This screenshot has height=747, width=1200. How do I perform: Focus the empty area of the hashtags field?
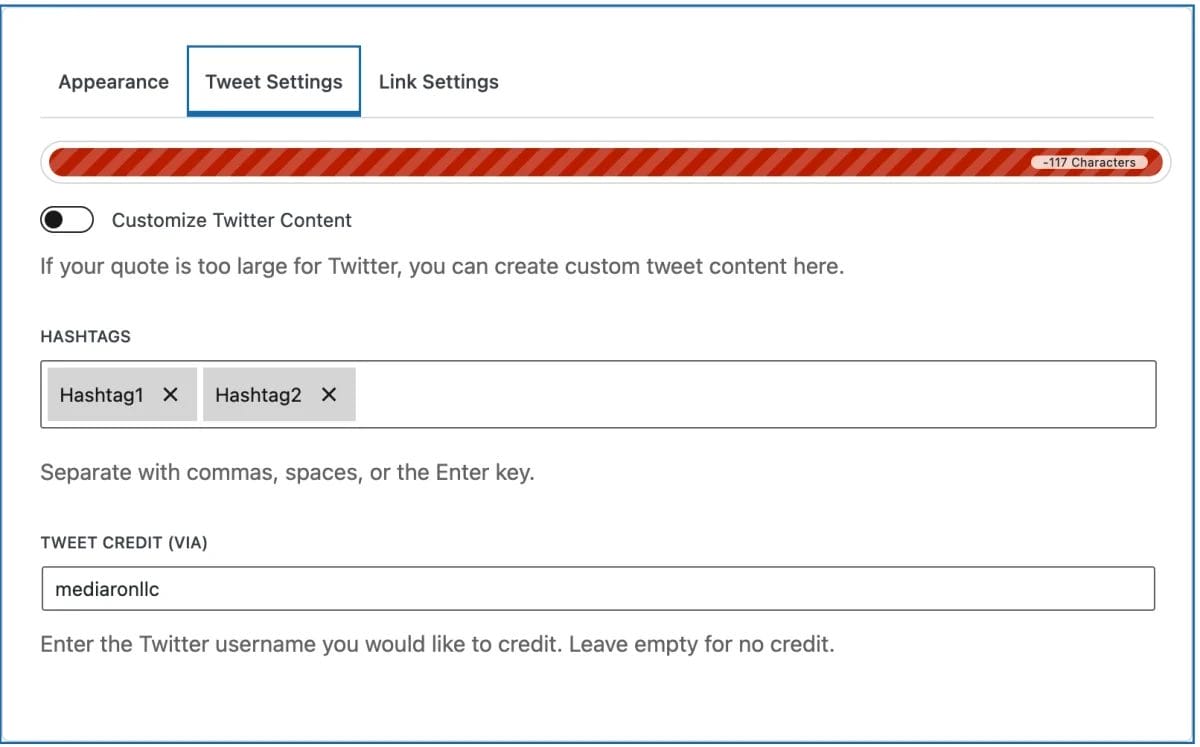750,395
